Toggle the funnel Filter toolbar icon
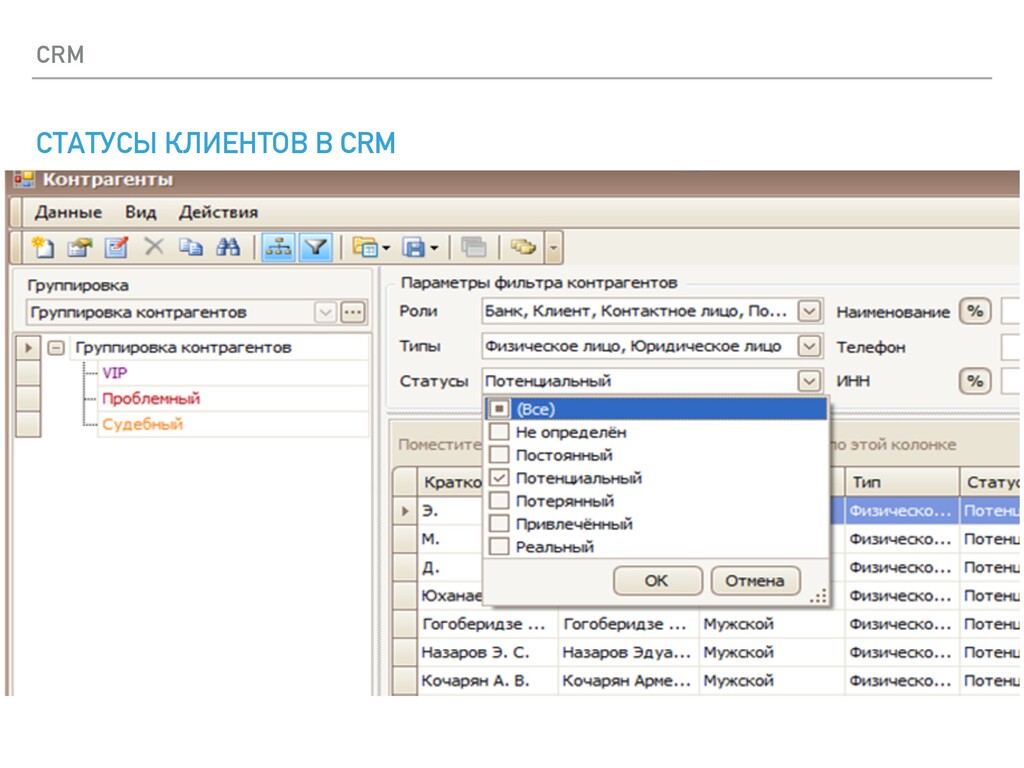Viewport: 1024px width, 768px height. 316,247
